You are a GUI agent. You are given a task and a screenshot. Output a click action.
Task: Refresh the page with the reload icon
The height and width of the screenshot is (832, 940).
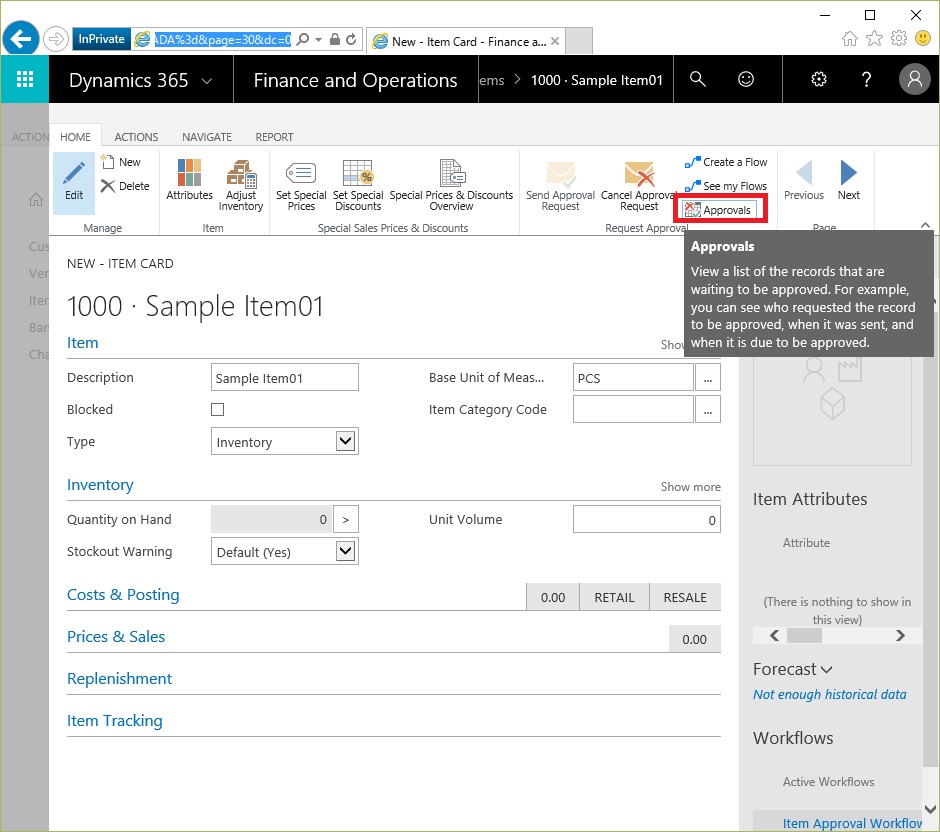tap(351, 40)
